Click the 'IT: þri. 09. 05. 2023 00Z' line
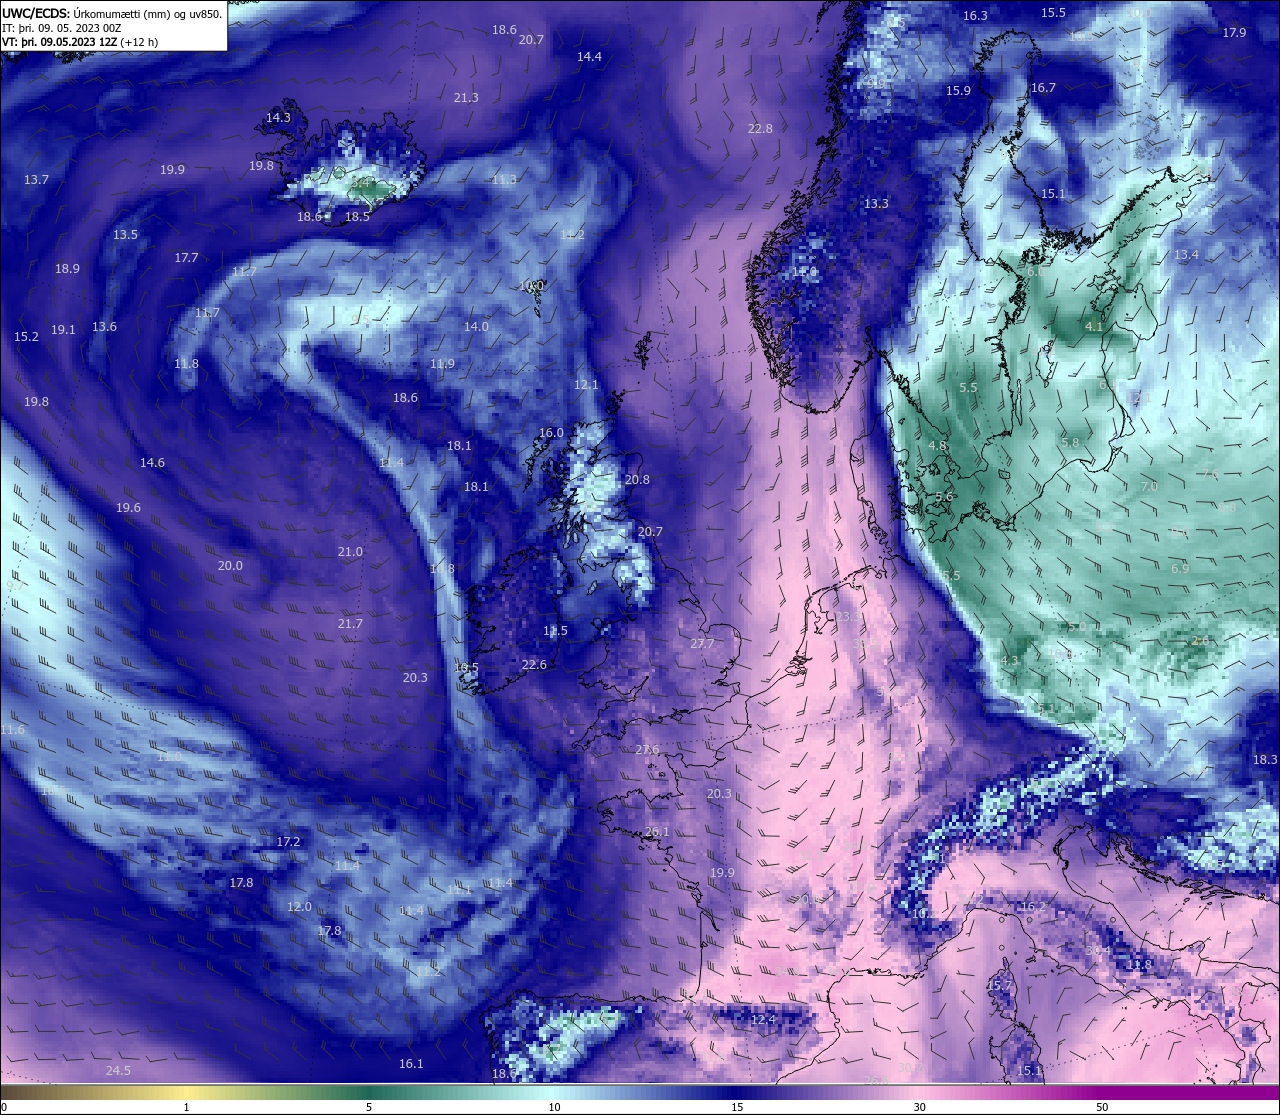 pos(62,28)
